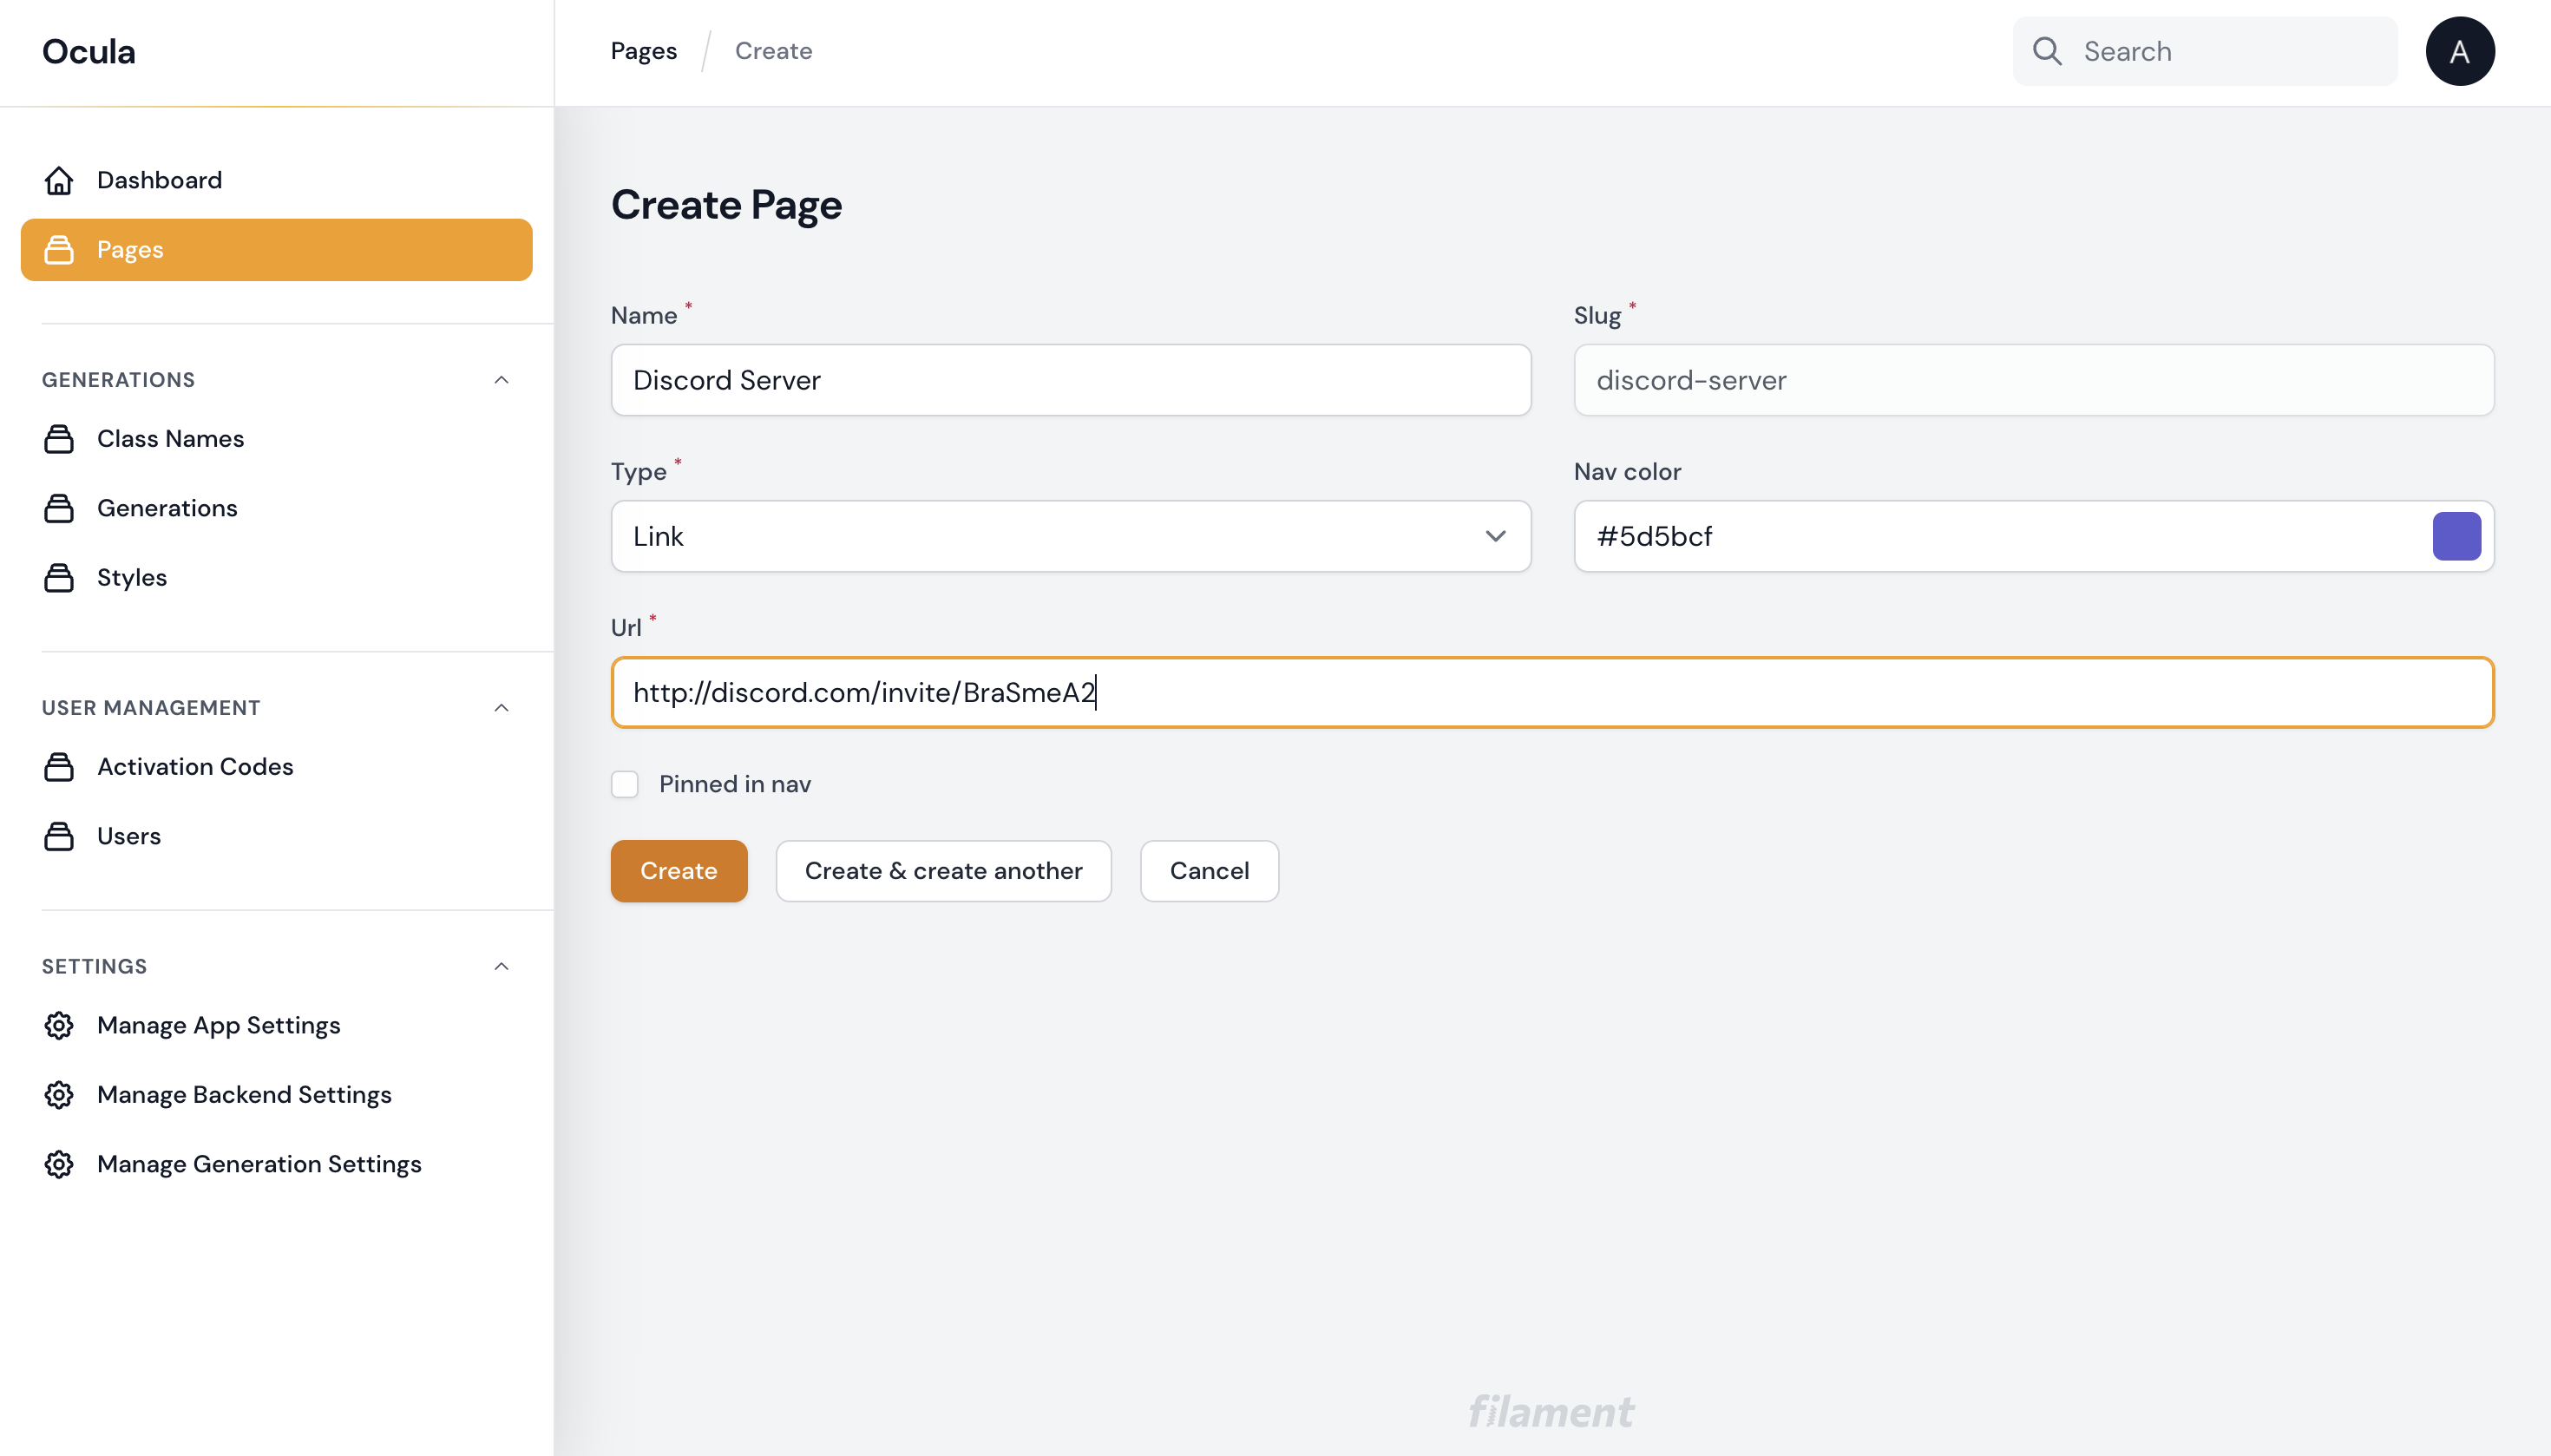Click Create & create another button
This screenshot has width=2551, height=1456.
943,871
